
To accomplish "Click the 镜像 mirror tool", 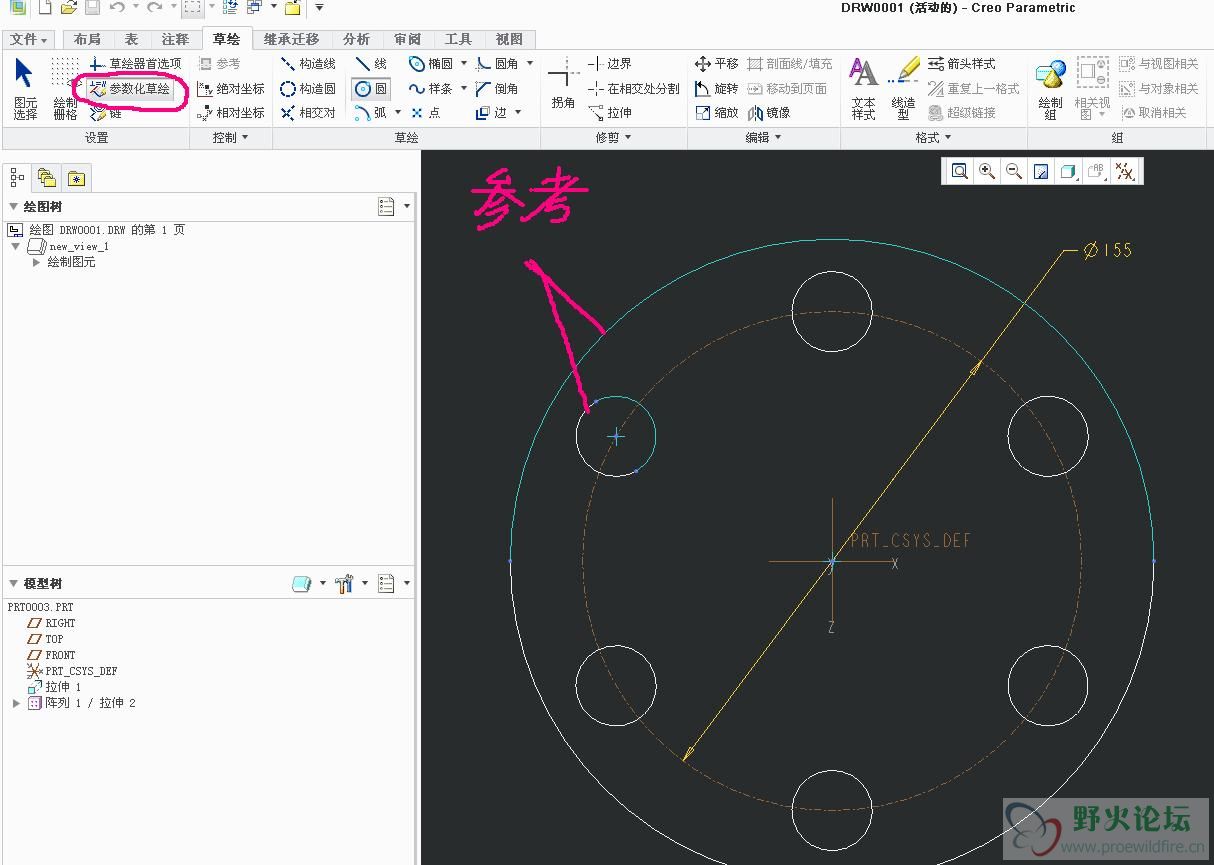I will [769, 113].
